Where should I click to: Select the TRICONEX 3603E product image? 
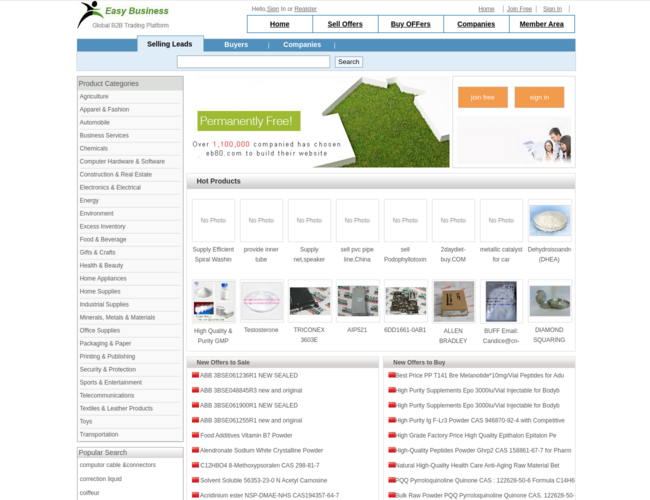point(309,300)
